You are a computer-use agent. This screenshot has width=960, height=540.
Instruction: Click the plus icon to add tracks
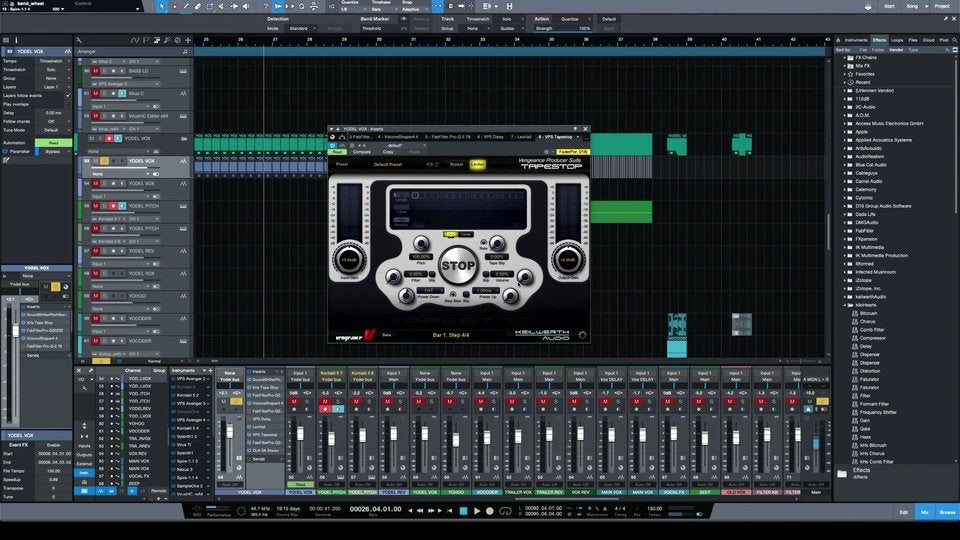coord(188,40)
